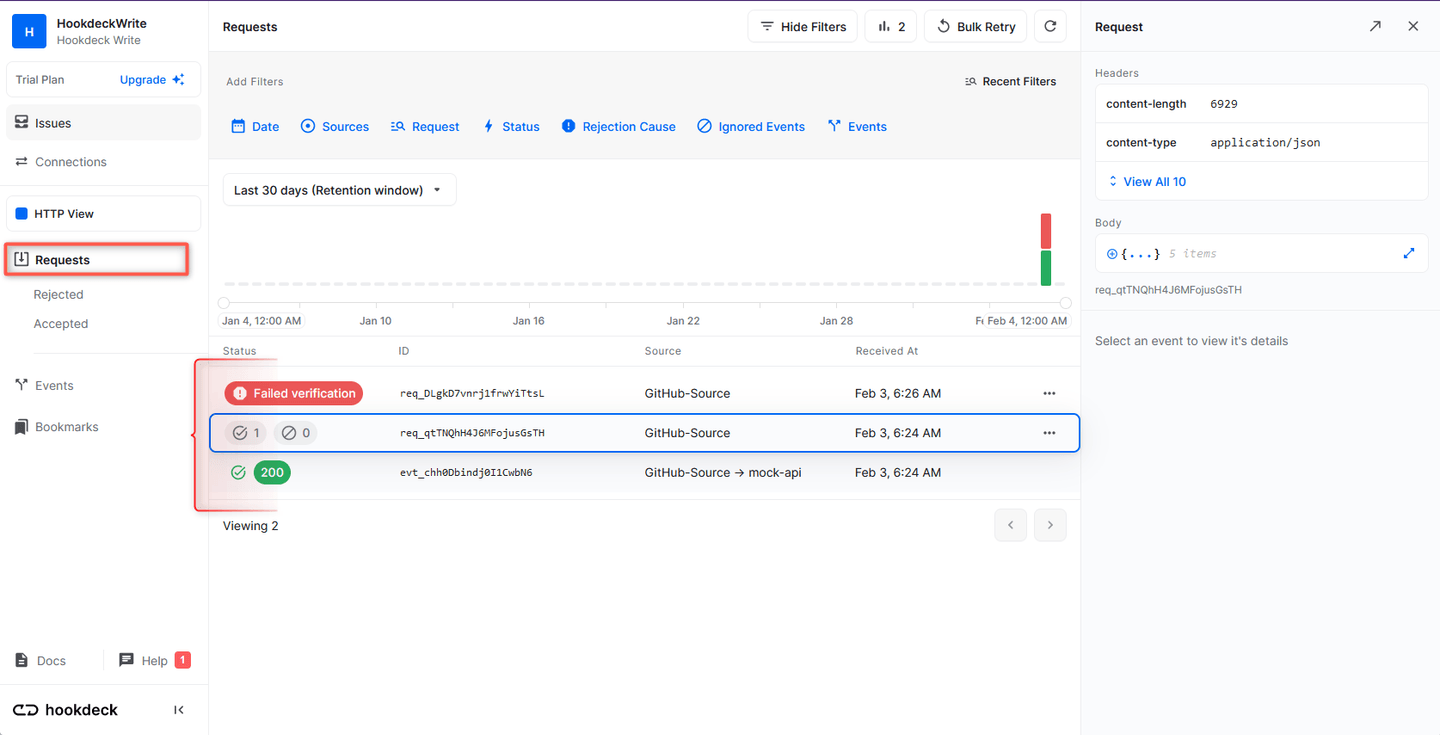Open the Last 30 days retention window dropdown
The height and width of the screenshot is (735, 1440).
click(339, 189)
